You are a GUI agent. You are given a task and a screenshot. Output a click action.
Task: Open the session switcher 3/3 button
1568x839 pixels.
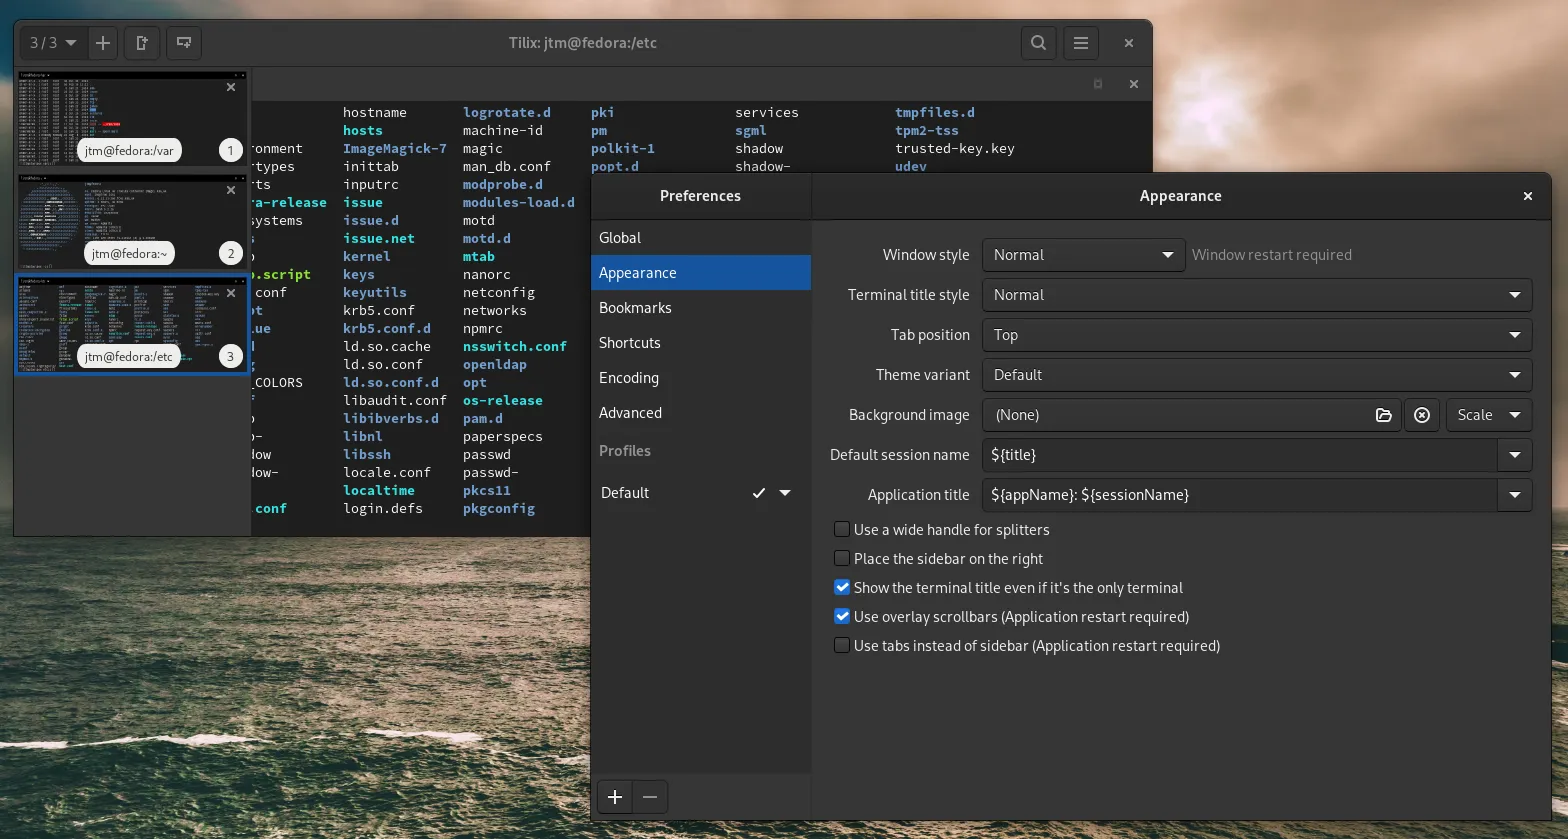click(x=52, y=43)
